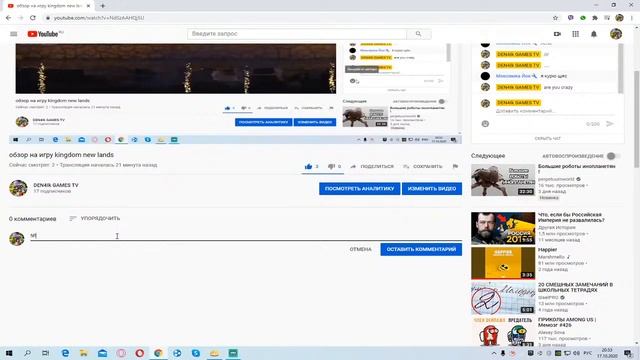Dislike the video with thumbs down
Screen dimensions: 640x360
(x=331, y=166)
